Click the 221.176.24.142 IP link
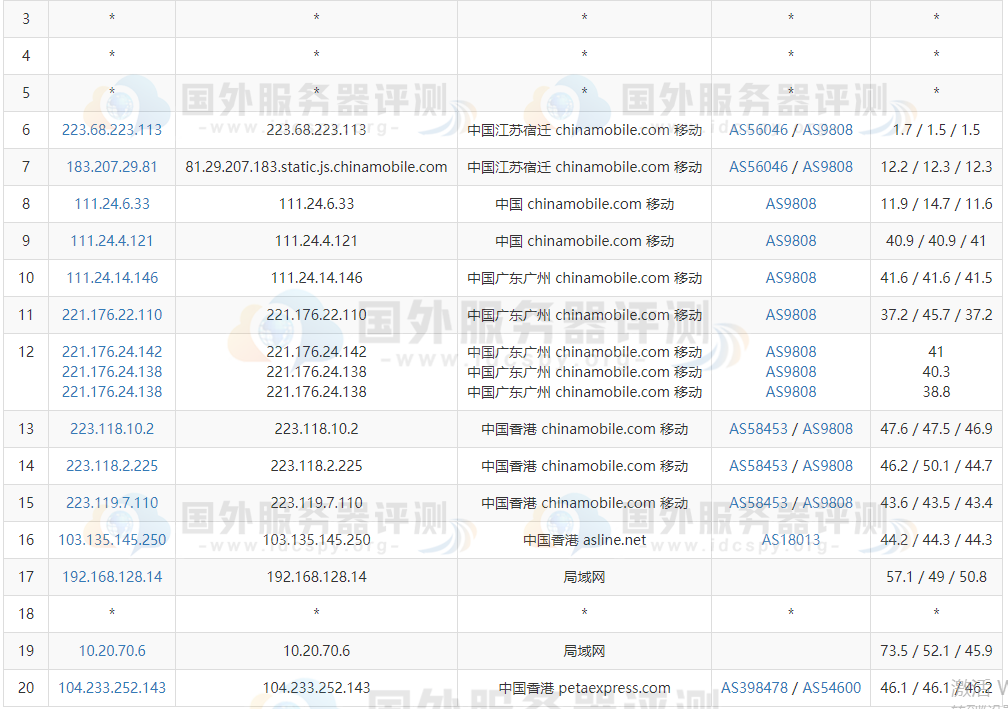This screenshot has height=709, width=1008. point(111,351)
